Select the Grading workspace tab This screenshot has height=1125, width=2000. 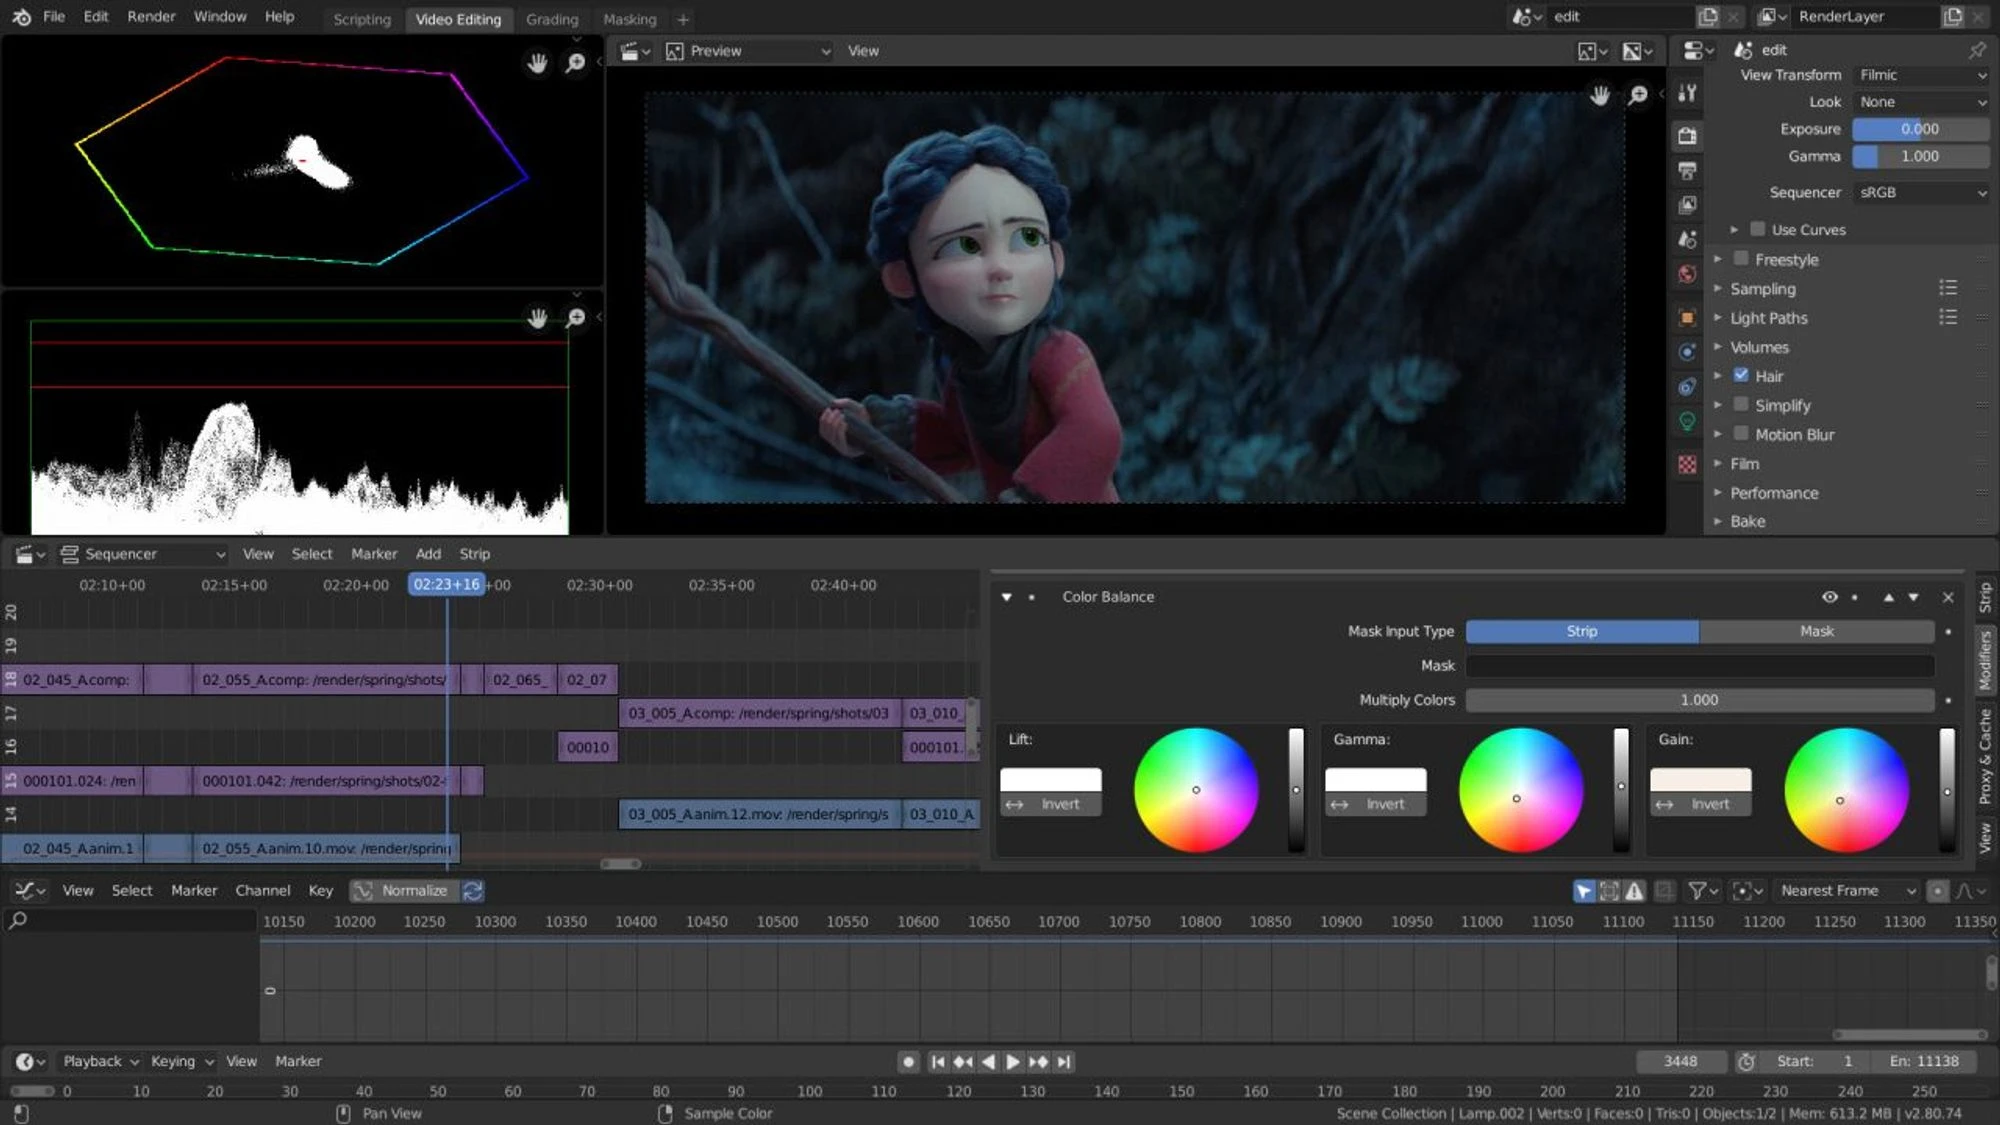pos(551,18)
